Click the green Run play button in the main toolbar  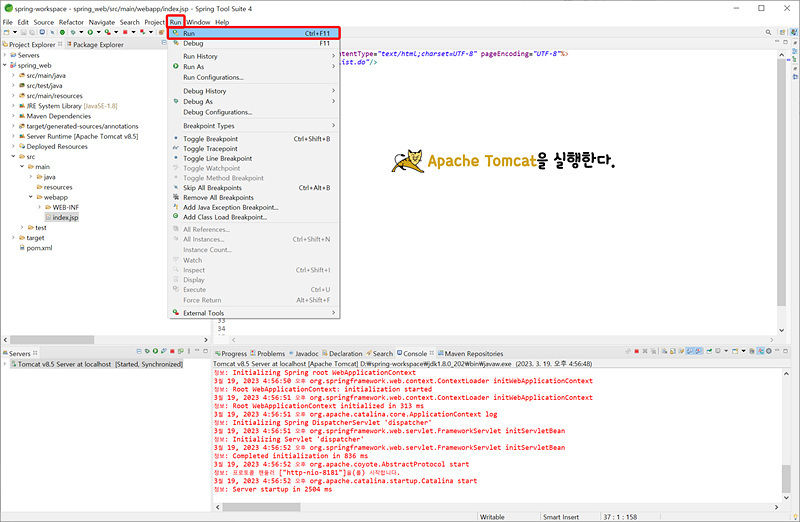pos(90,32)
